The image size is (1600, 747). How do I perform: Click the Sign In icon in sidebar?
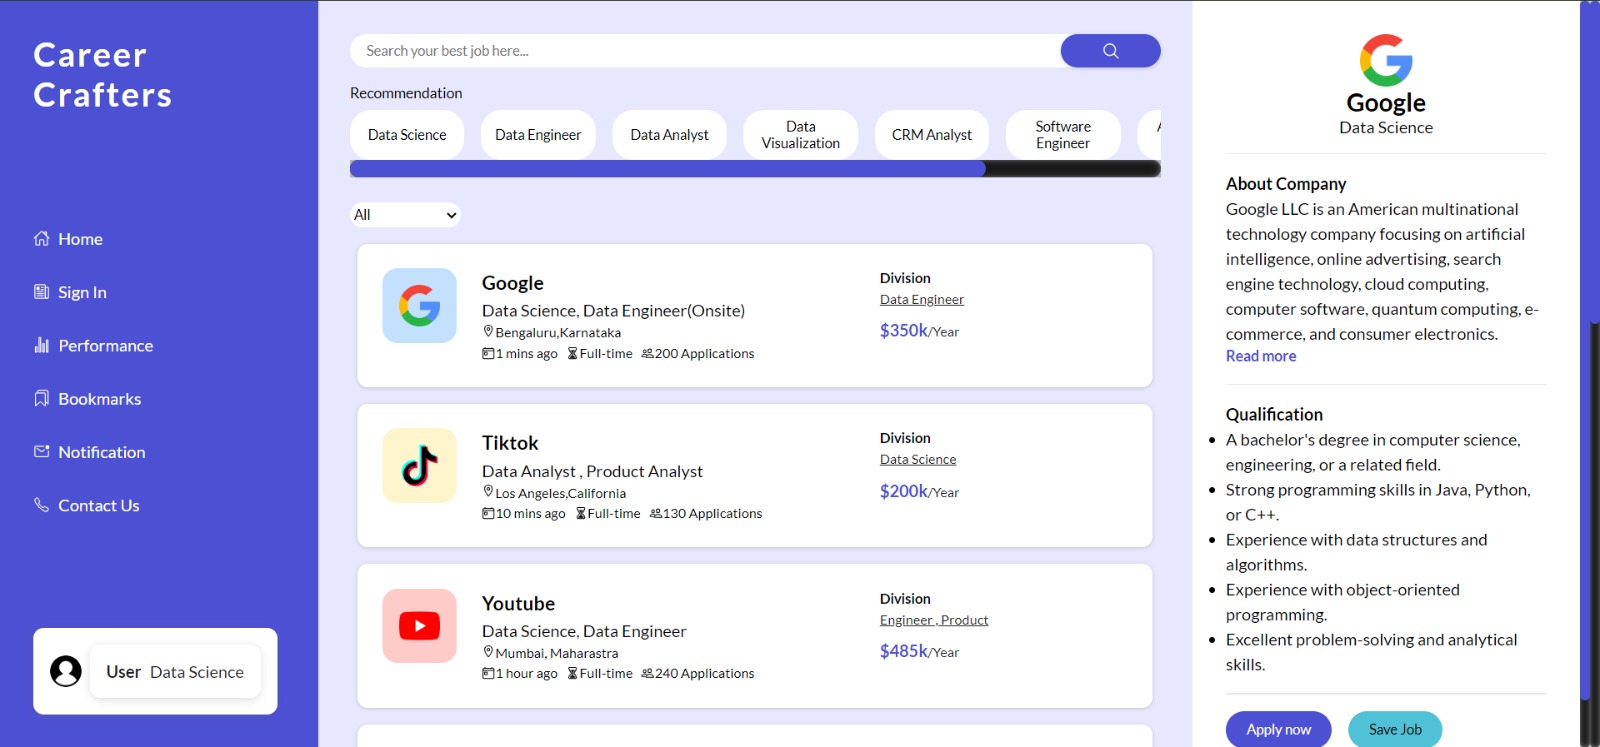pos(41,292)
